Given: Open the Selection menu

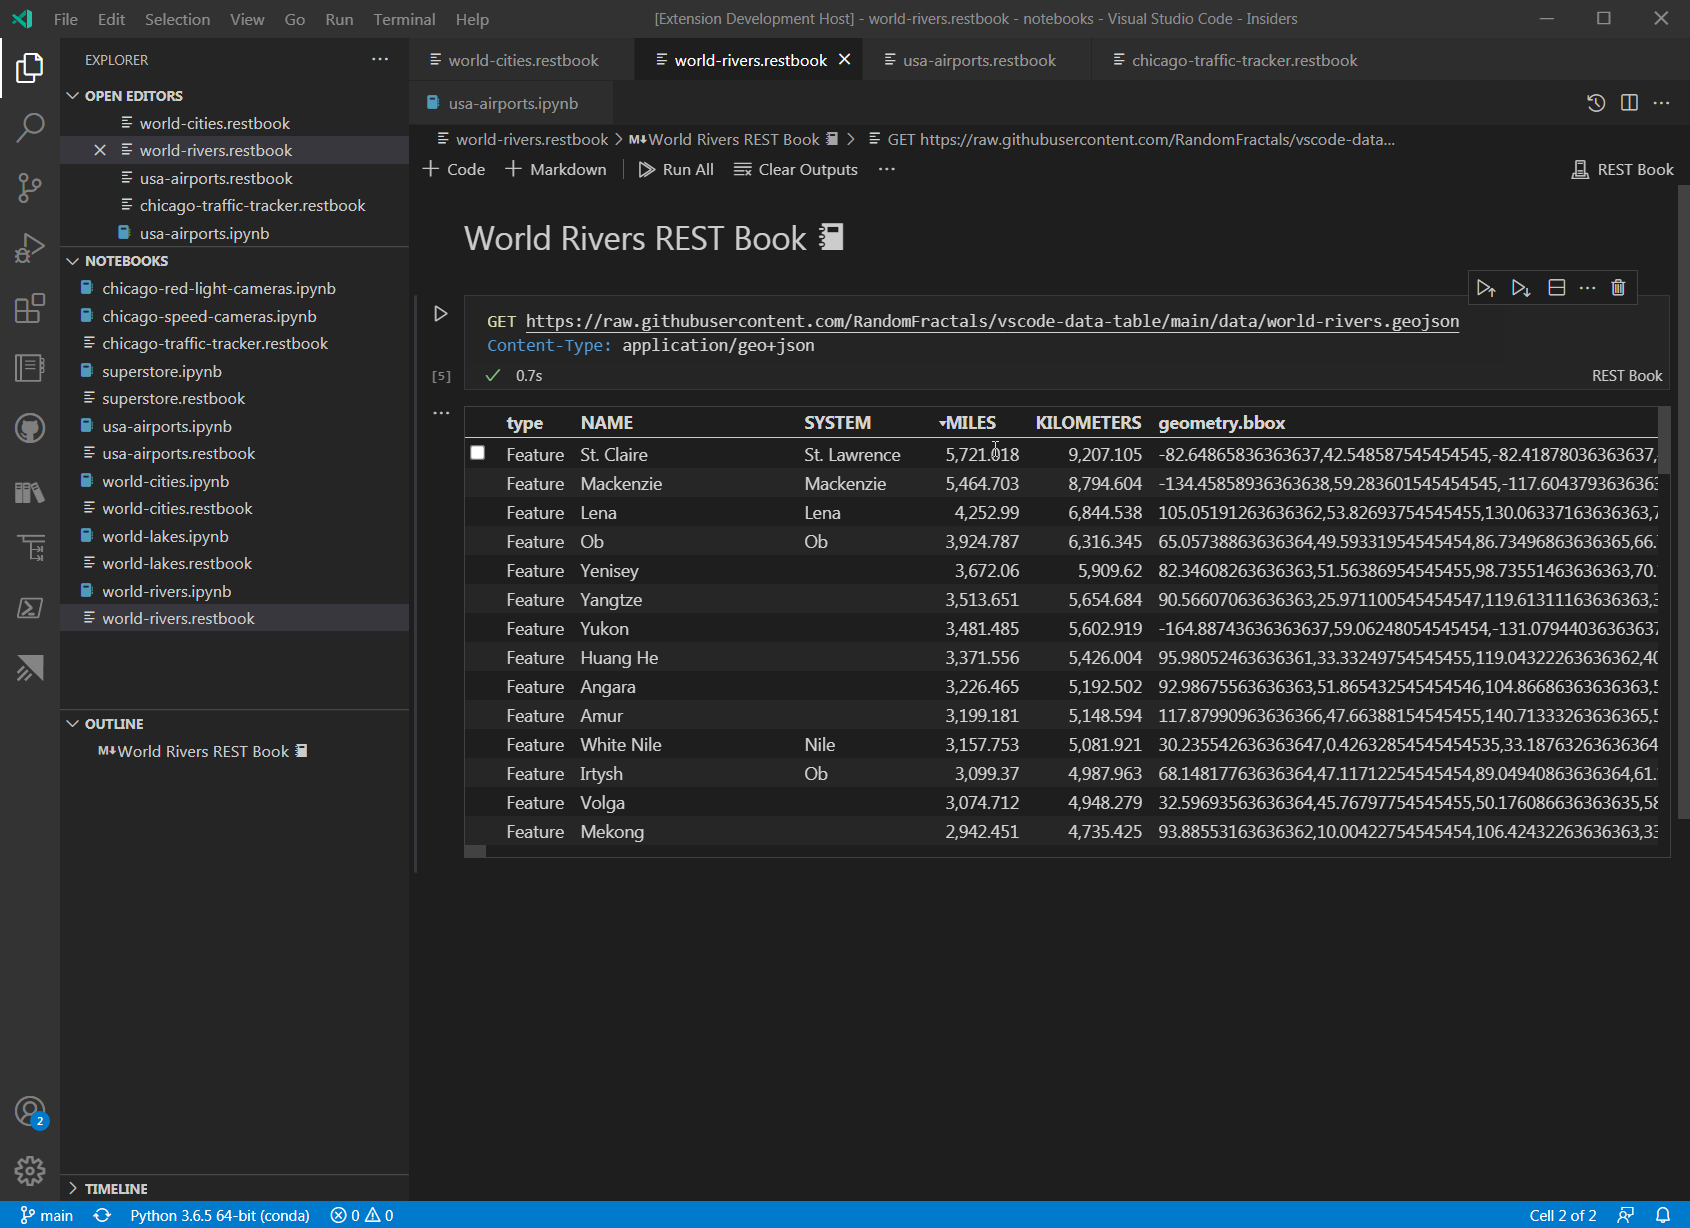Looking at the screenshot, I should coord(177,19).
